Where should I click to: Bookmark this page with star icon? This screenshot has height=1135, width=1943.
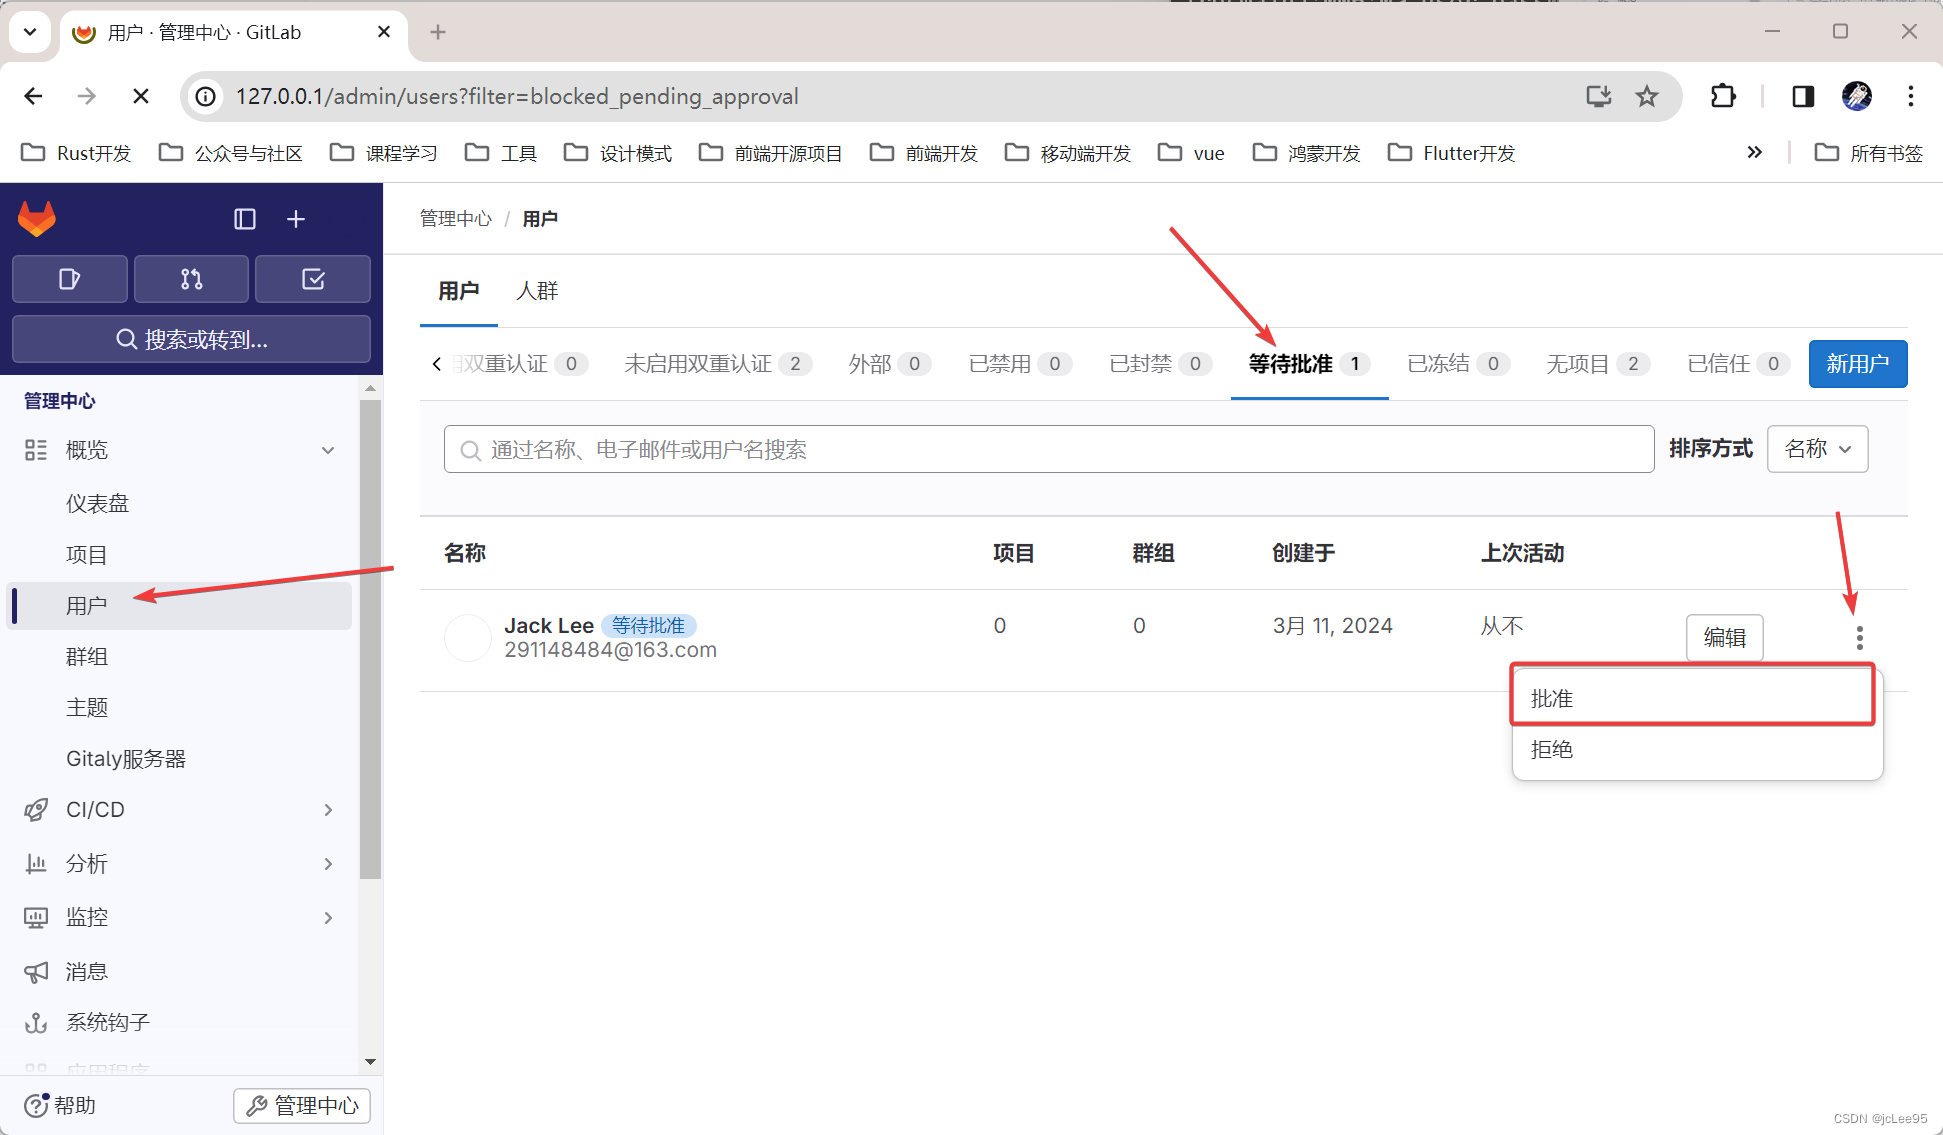1647,96
